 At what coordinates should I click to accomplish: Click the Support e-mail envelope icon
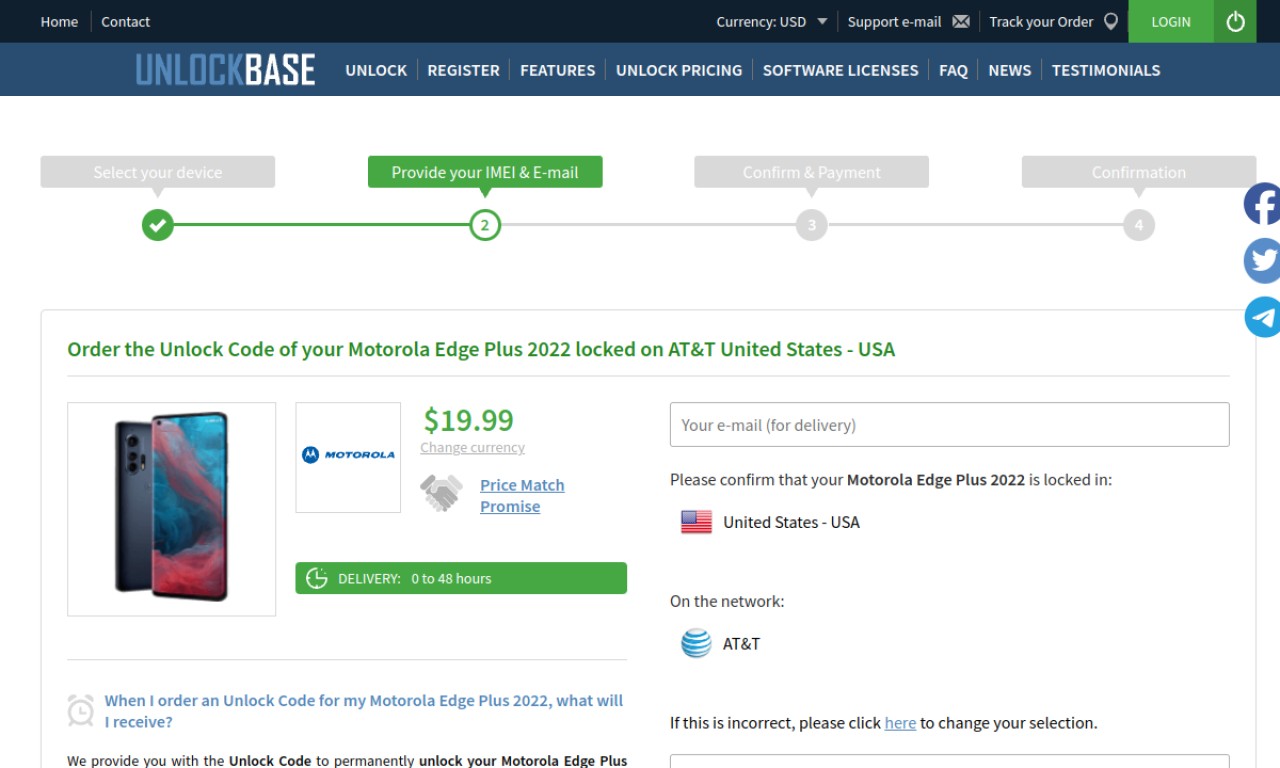pos(961,21)
